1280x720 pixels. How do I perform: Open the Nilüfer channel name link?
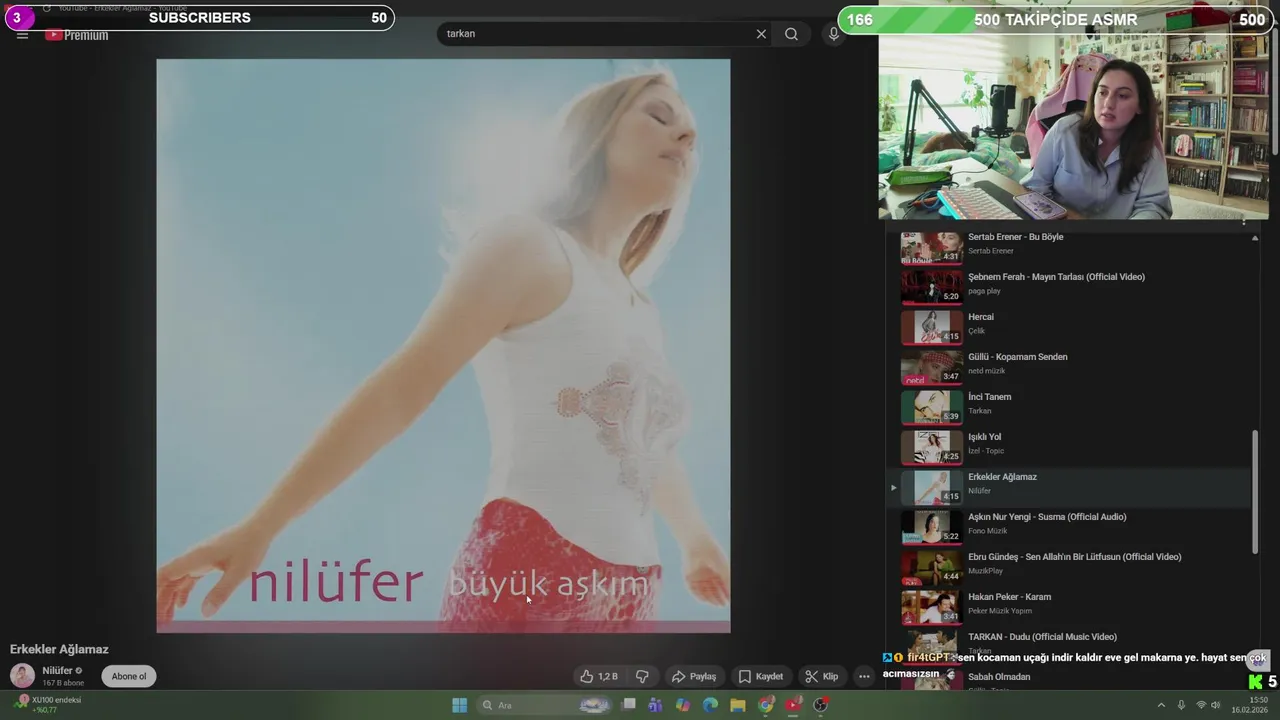[57, 670]
